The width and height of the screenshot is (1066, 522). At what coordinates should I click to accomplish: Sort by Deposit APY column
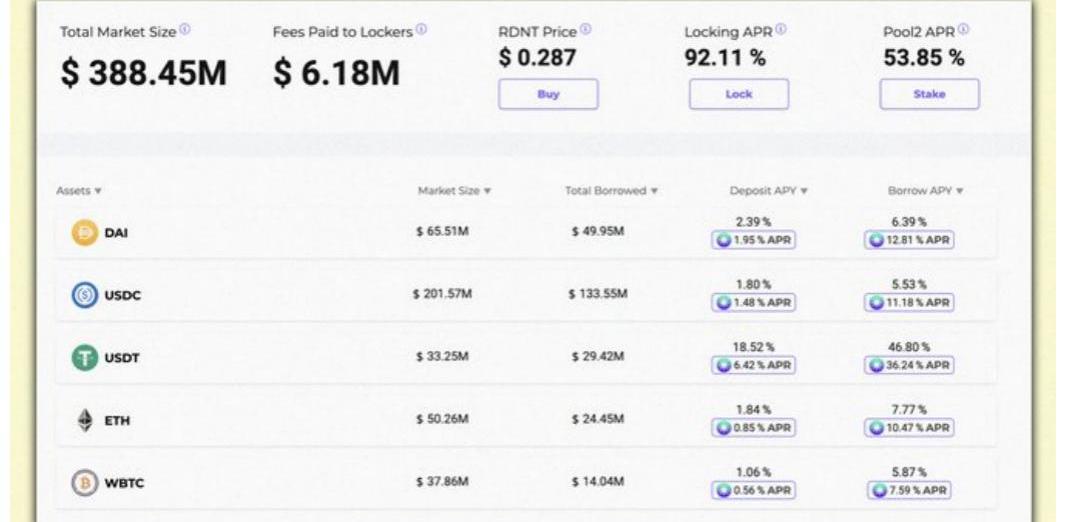click(768, 190)
